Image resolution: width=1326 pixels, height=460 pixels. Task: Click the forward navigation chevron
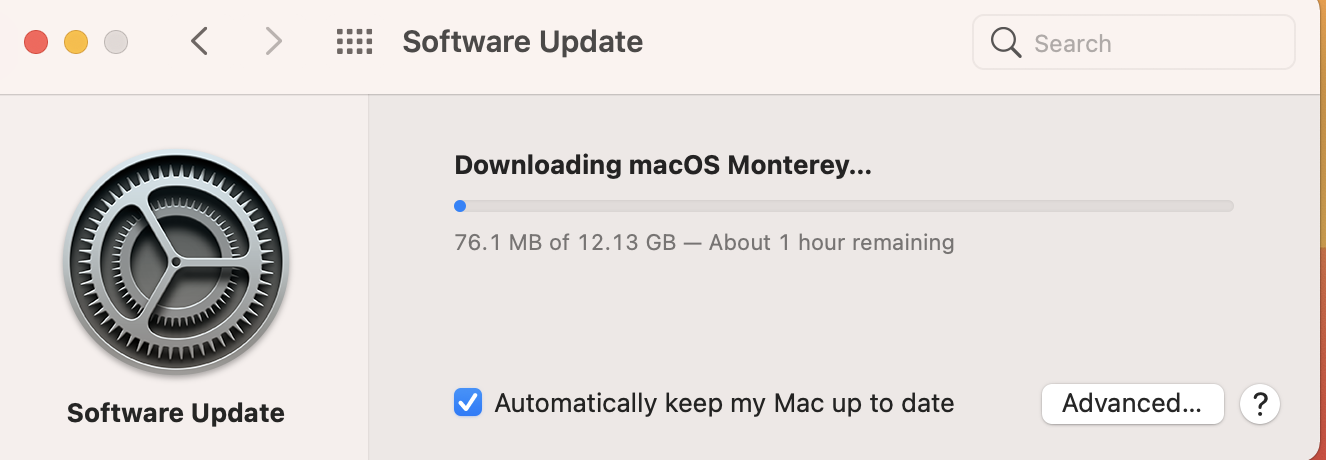click(273, 42)
